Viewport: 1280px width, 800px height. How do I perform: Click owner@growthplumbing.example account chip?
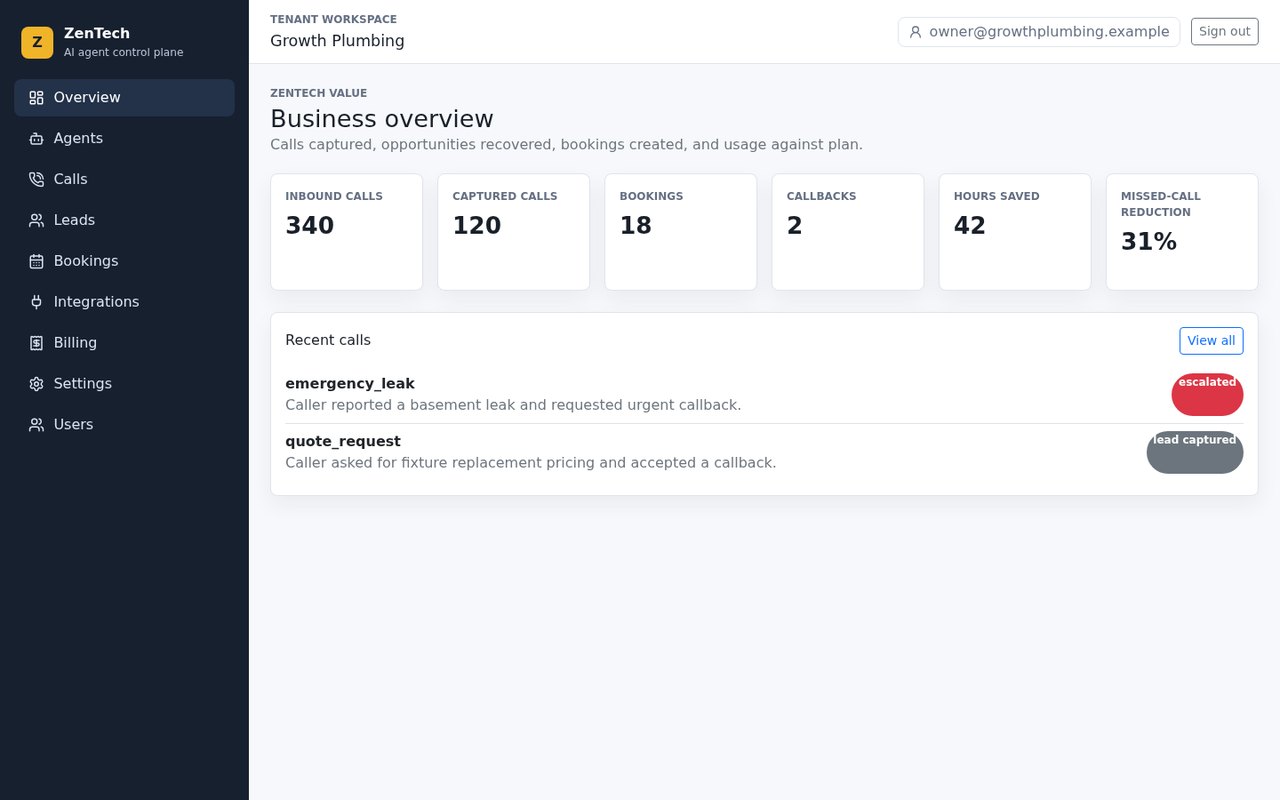coord(1039,32)
